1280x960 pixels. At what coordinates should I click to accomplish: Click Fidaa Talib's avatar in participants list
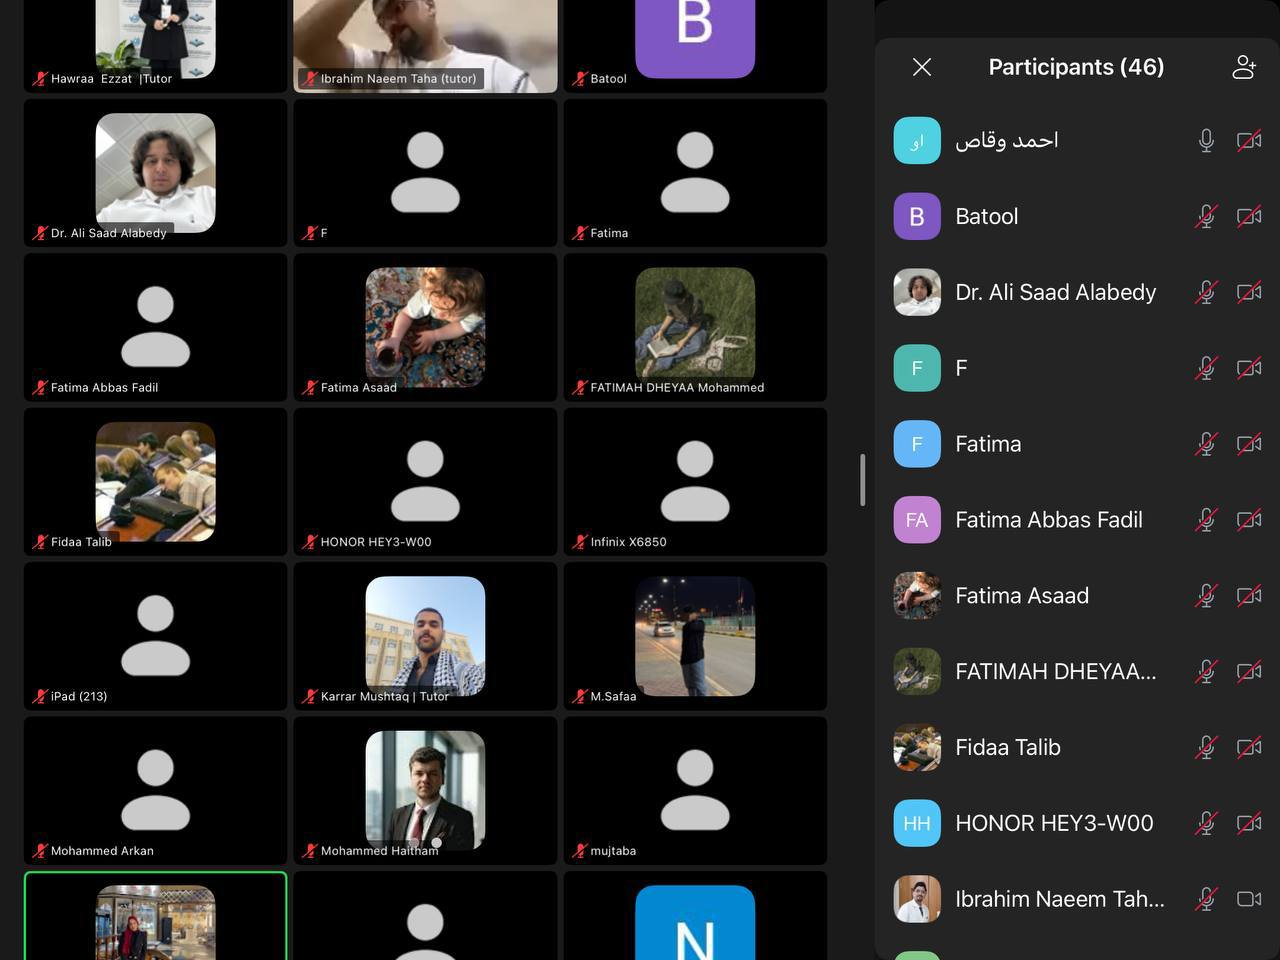coord(917,748)
